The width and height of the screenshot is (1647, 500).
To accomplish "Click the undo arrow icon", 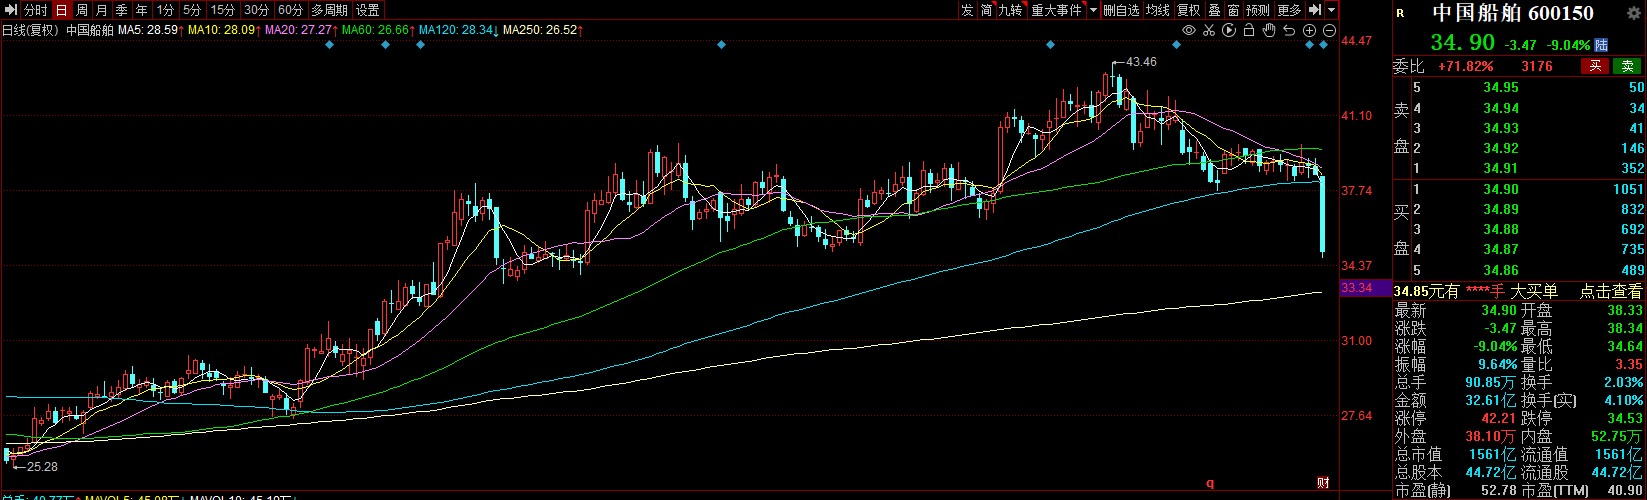I will (1289, 30).
